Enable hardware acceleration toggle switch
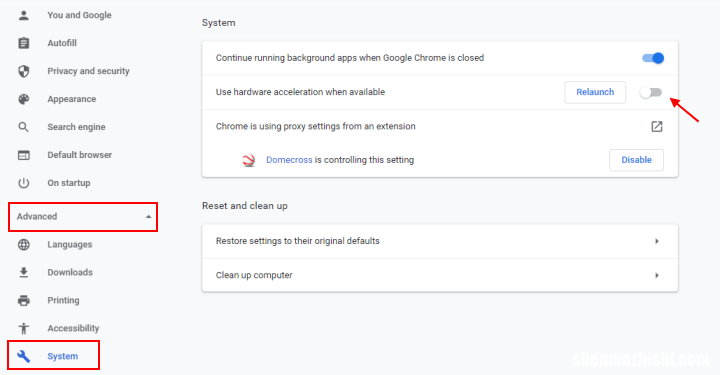720x375 pixels. coord(651,92)
